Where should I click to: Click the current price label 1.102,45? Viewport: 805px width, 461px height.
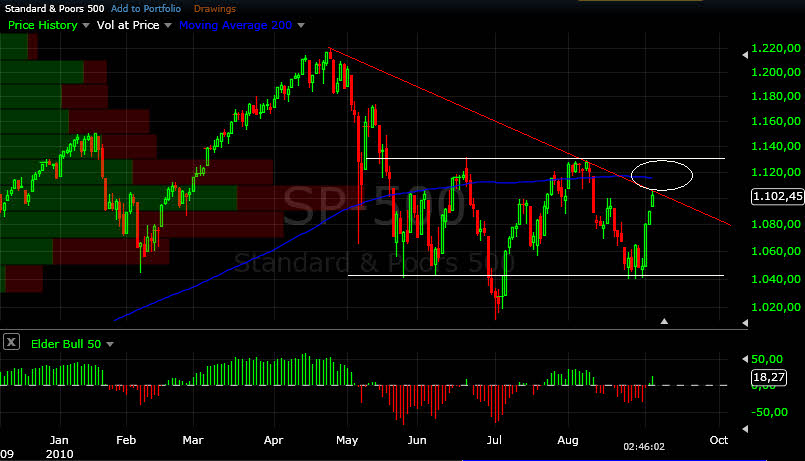pyautogui.click(x=777, y=196)
